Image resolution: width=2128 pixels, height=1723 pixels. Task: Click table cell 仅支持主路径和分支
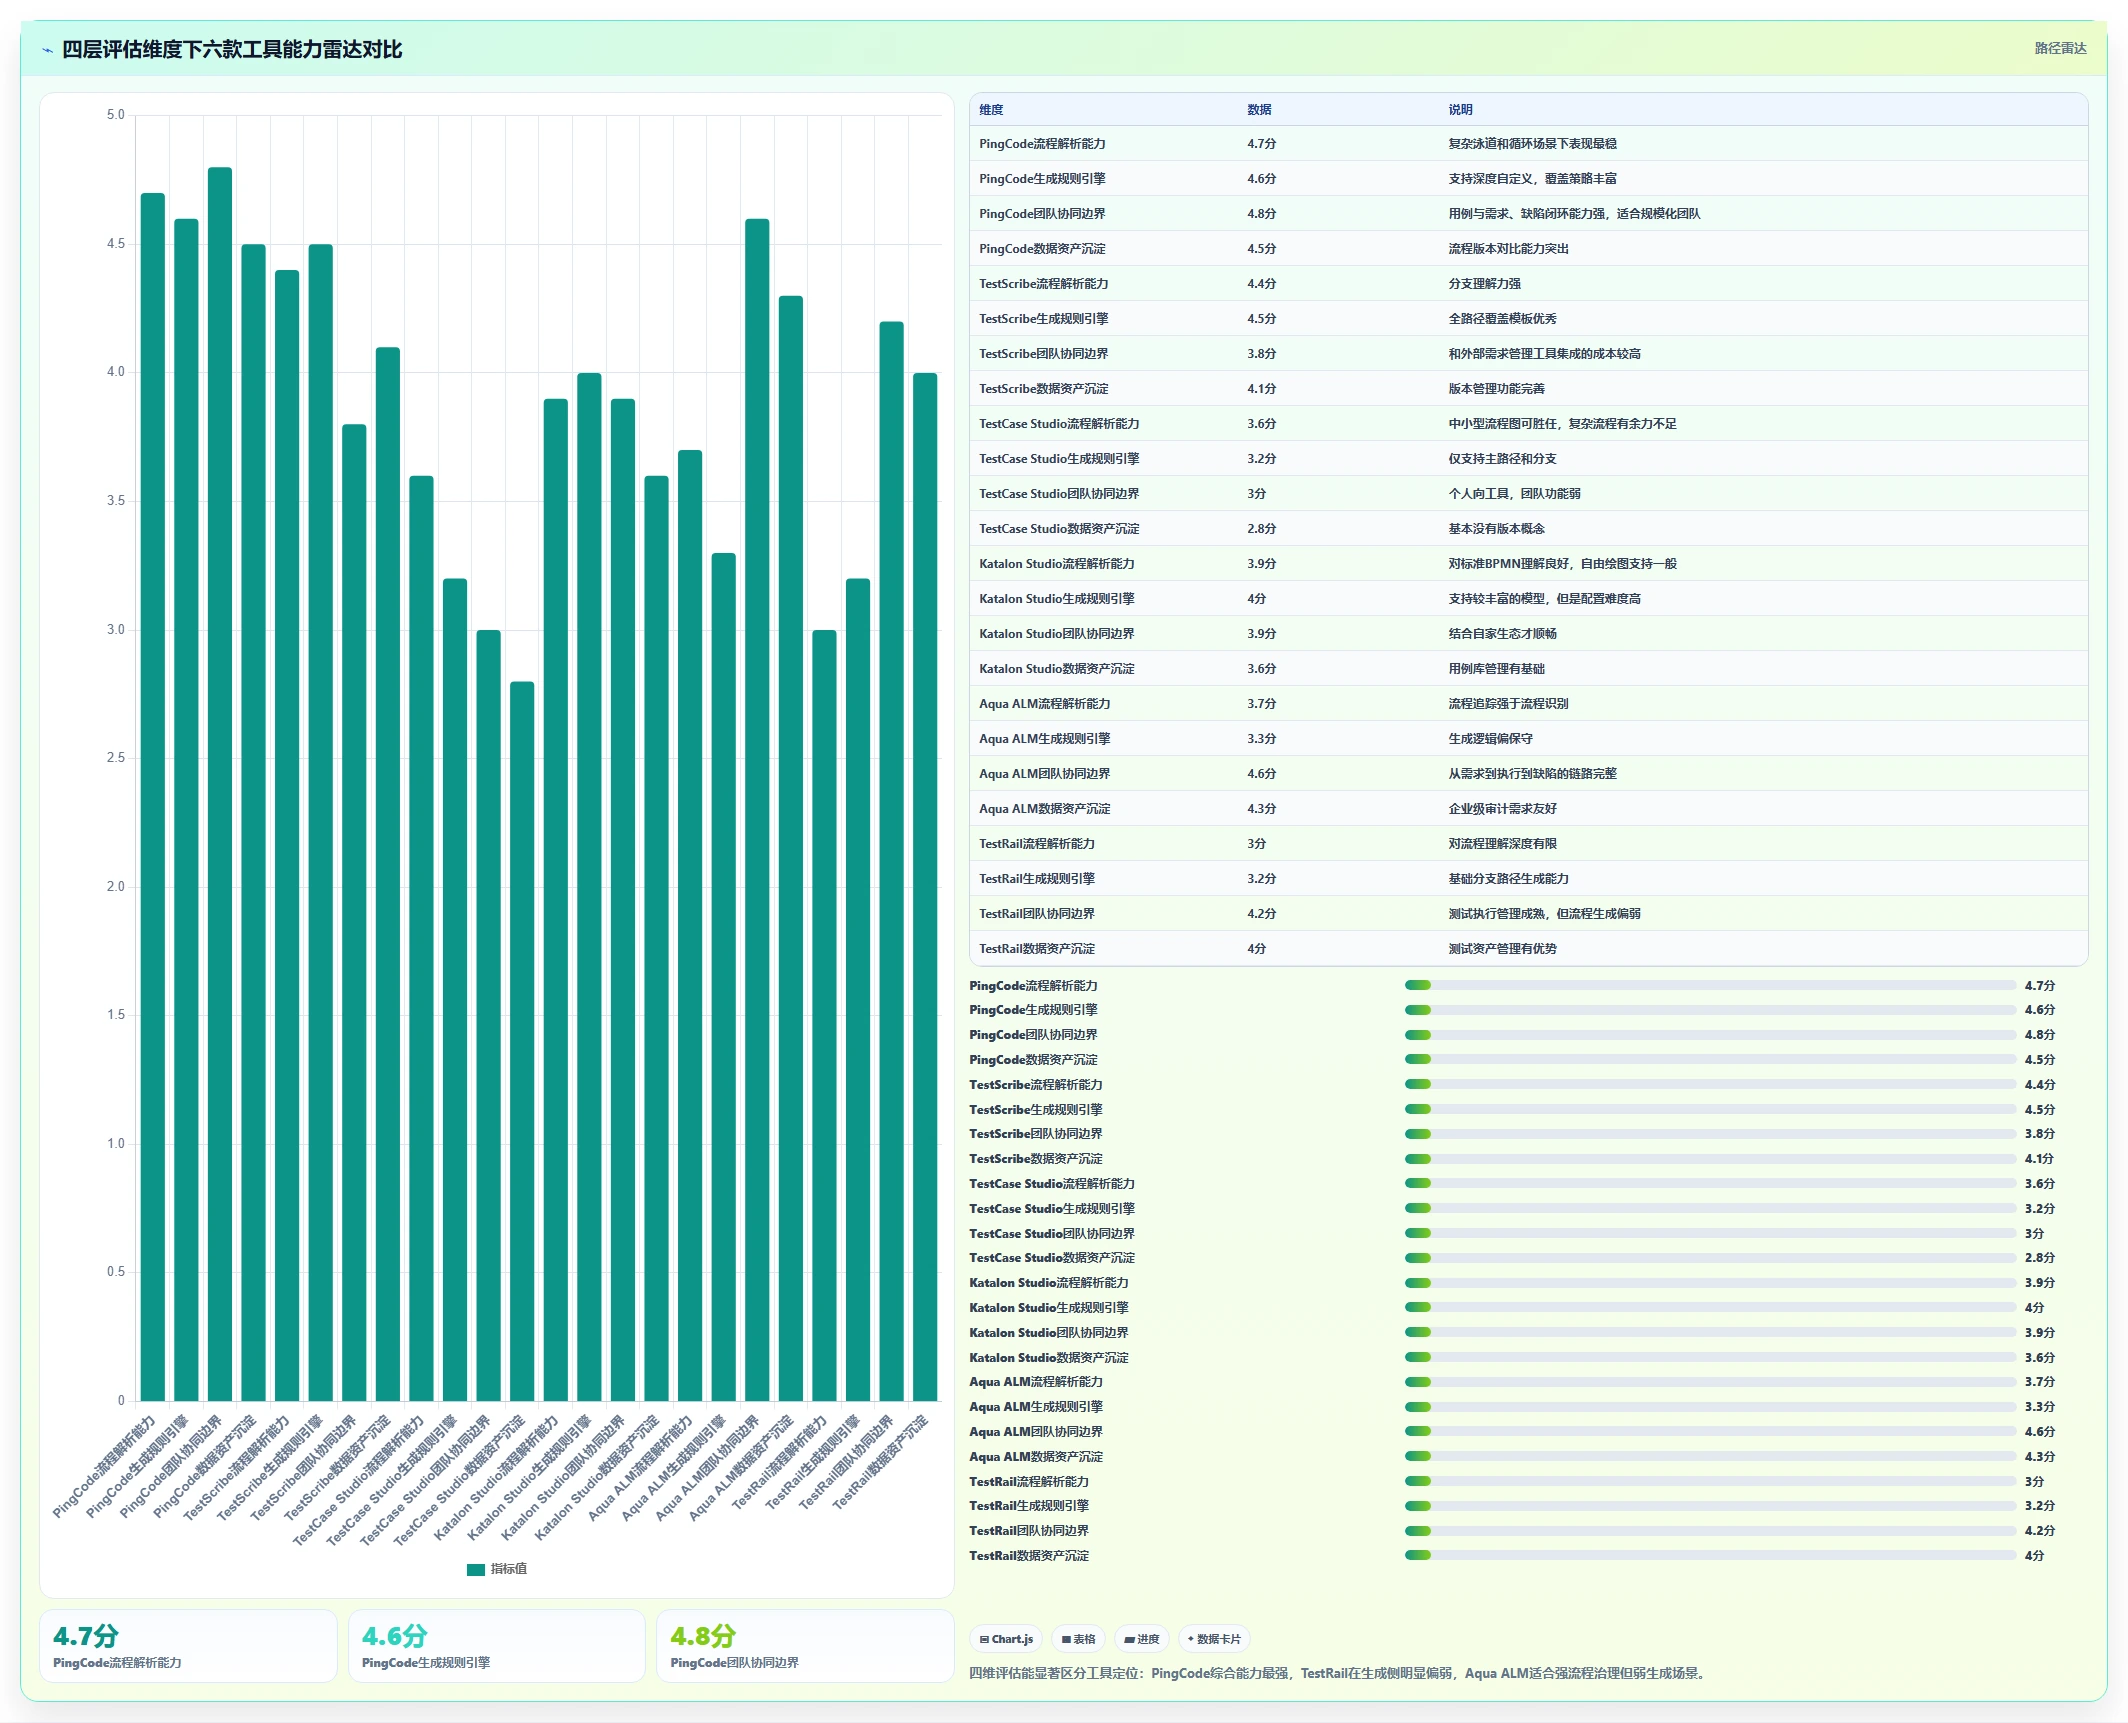(1502, 459)
